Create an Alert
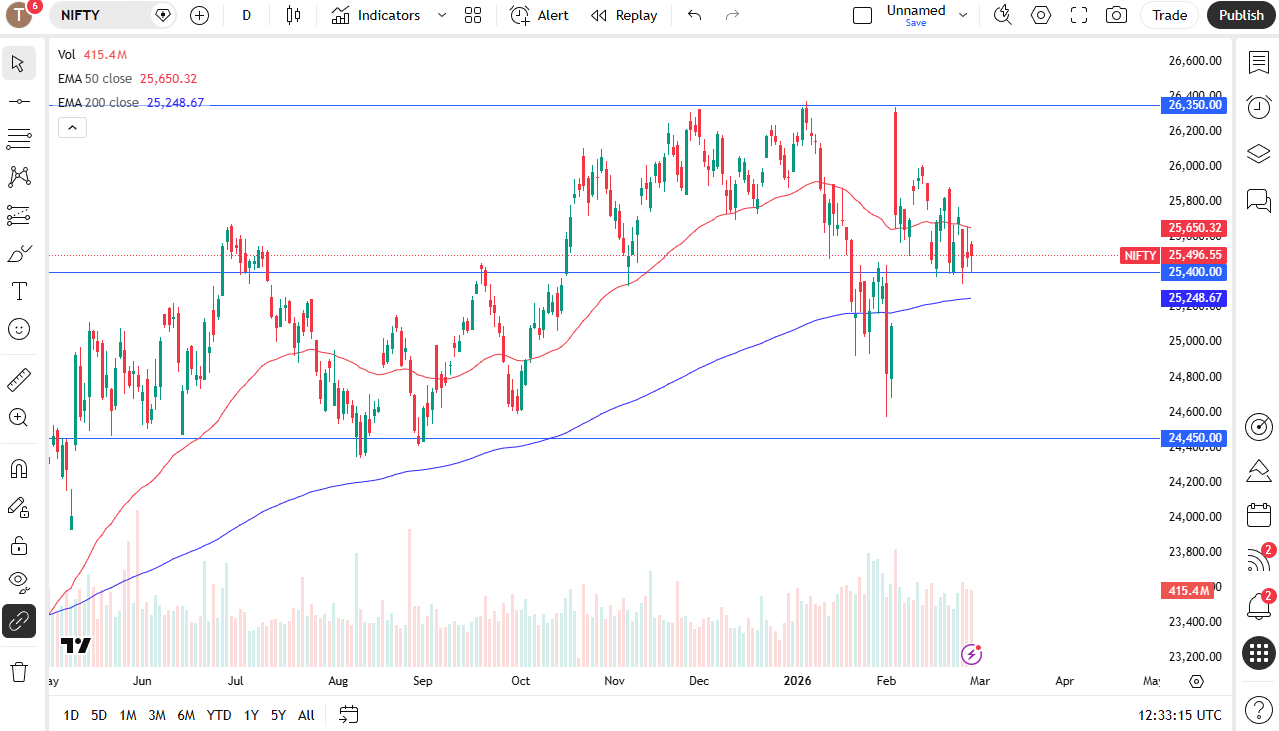Viewport: 1279px width, 731px height. pos(539,15)
